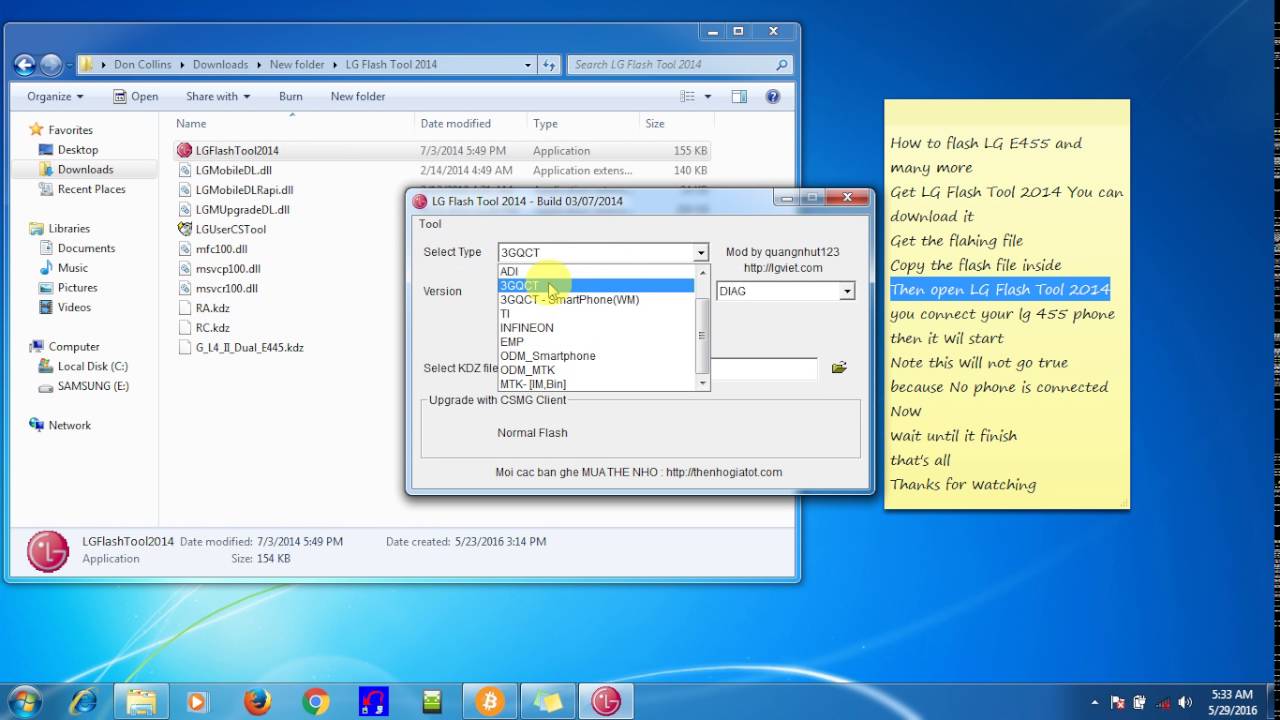Select the G_L4_II_Dual_E445.kdz file
This screenshot has height=720, width=1280.
point(249,347)
